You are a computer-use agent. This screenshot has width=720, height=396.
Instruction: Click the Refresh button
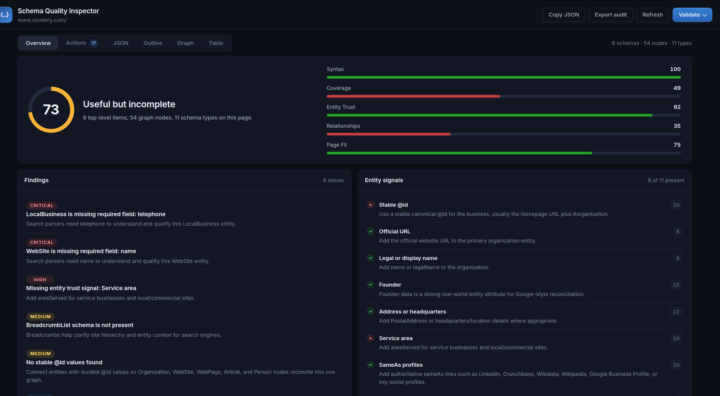click(652, 15)
